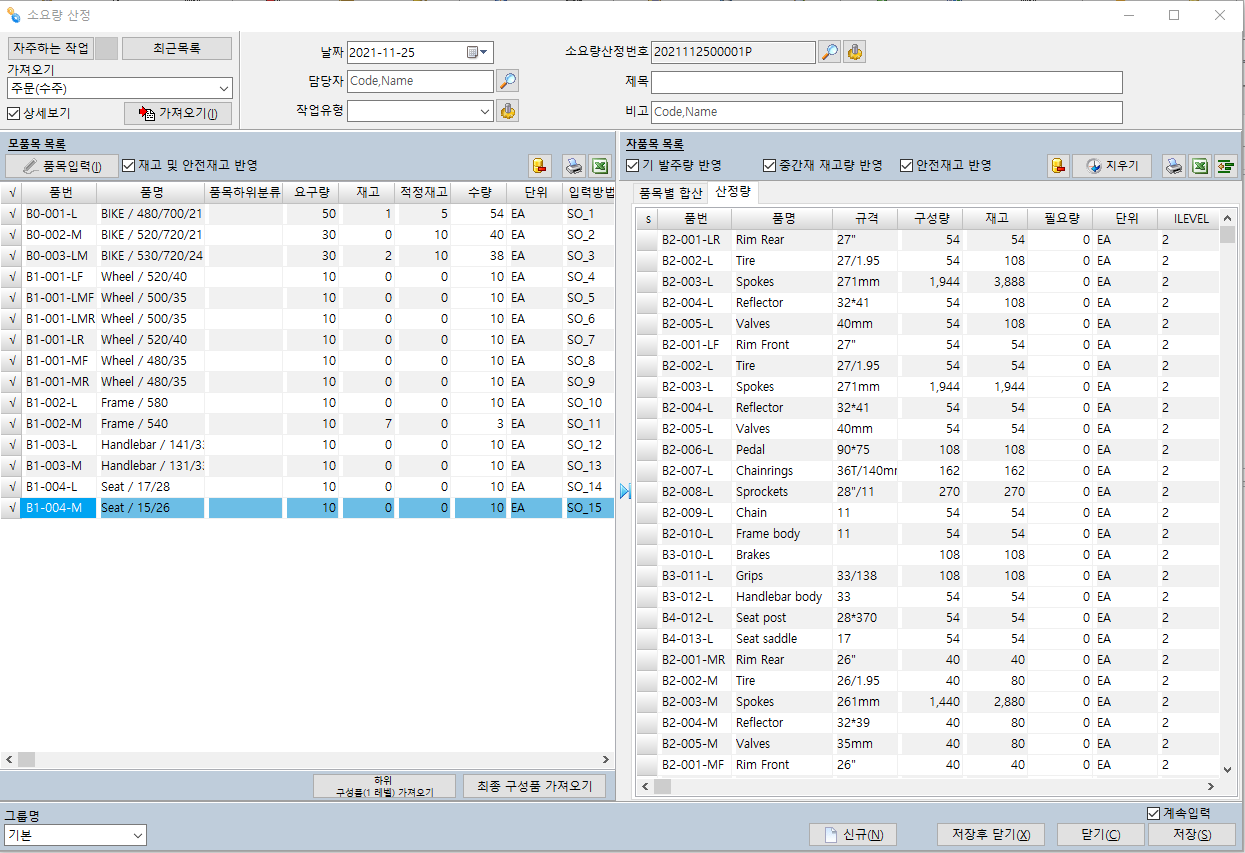Screen dimensions: 1245x853
Task: Click the 자주하는 작업 button
Action: pyautogui.click(x=50, y=48)
